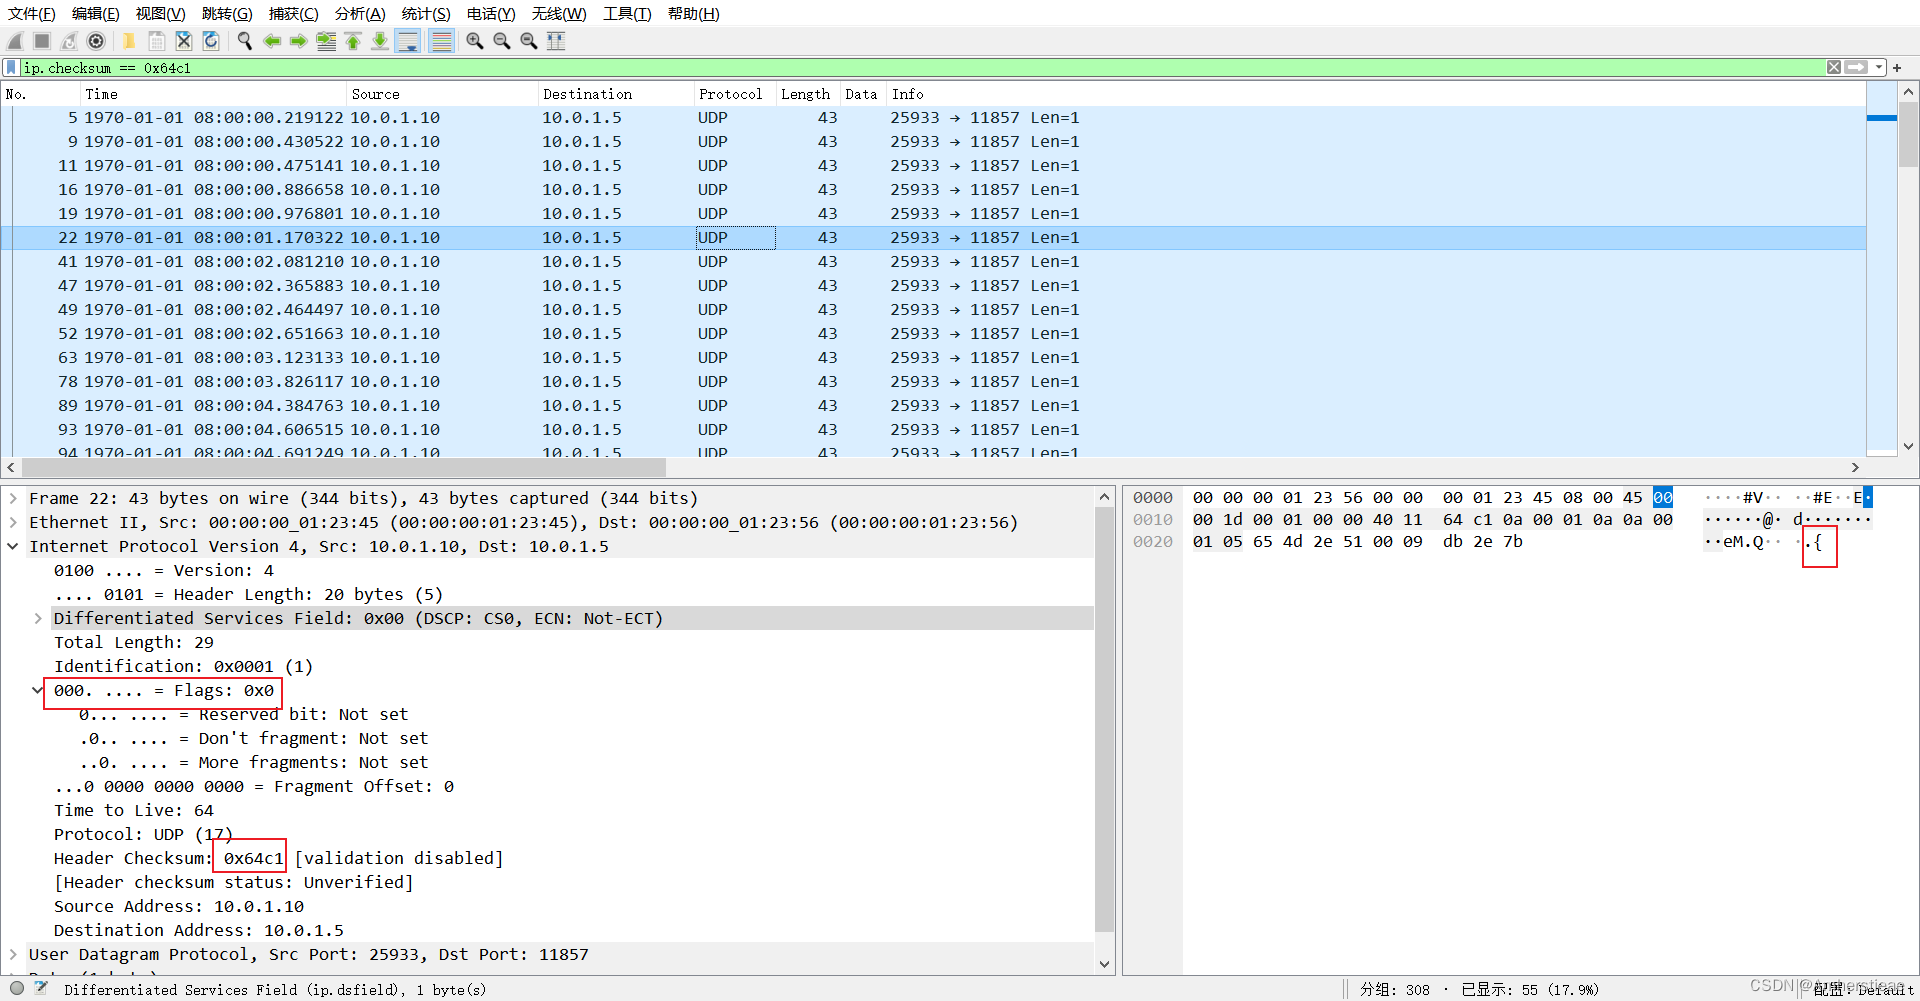Image resolution: width=1920 pixels, height=1001 pixels.
Task: Add a filter button with plus
Action: tap(1897, 67)
